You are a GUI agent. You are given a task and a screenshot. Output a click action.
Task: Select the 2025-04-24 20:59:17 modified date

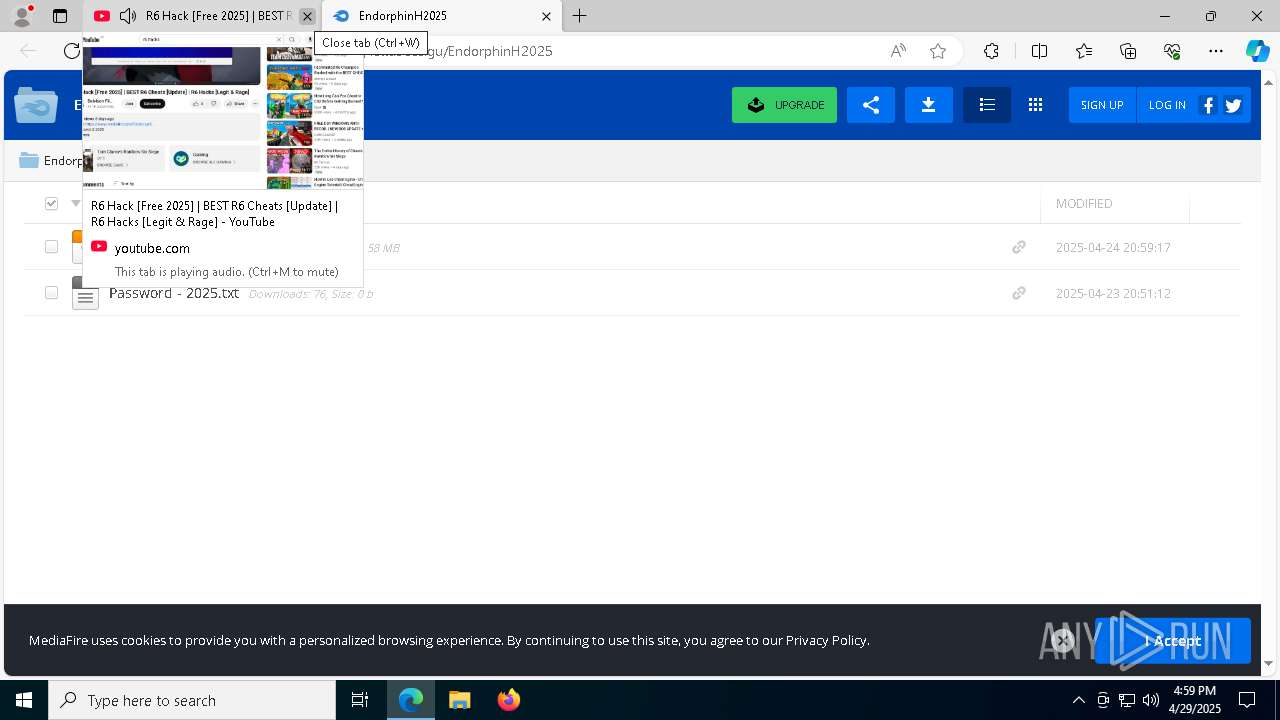(1113, 247)
